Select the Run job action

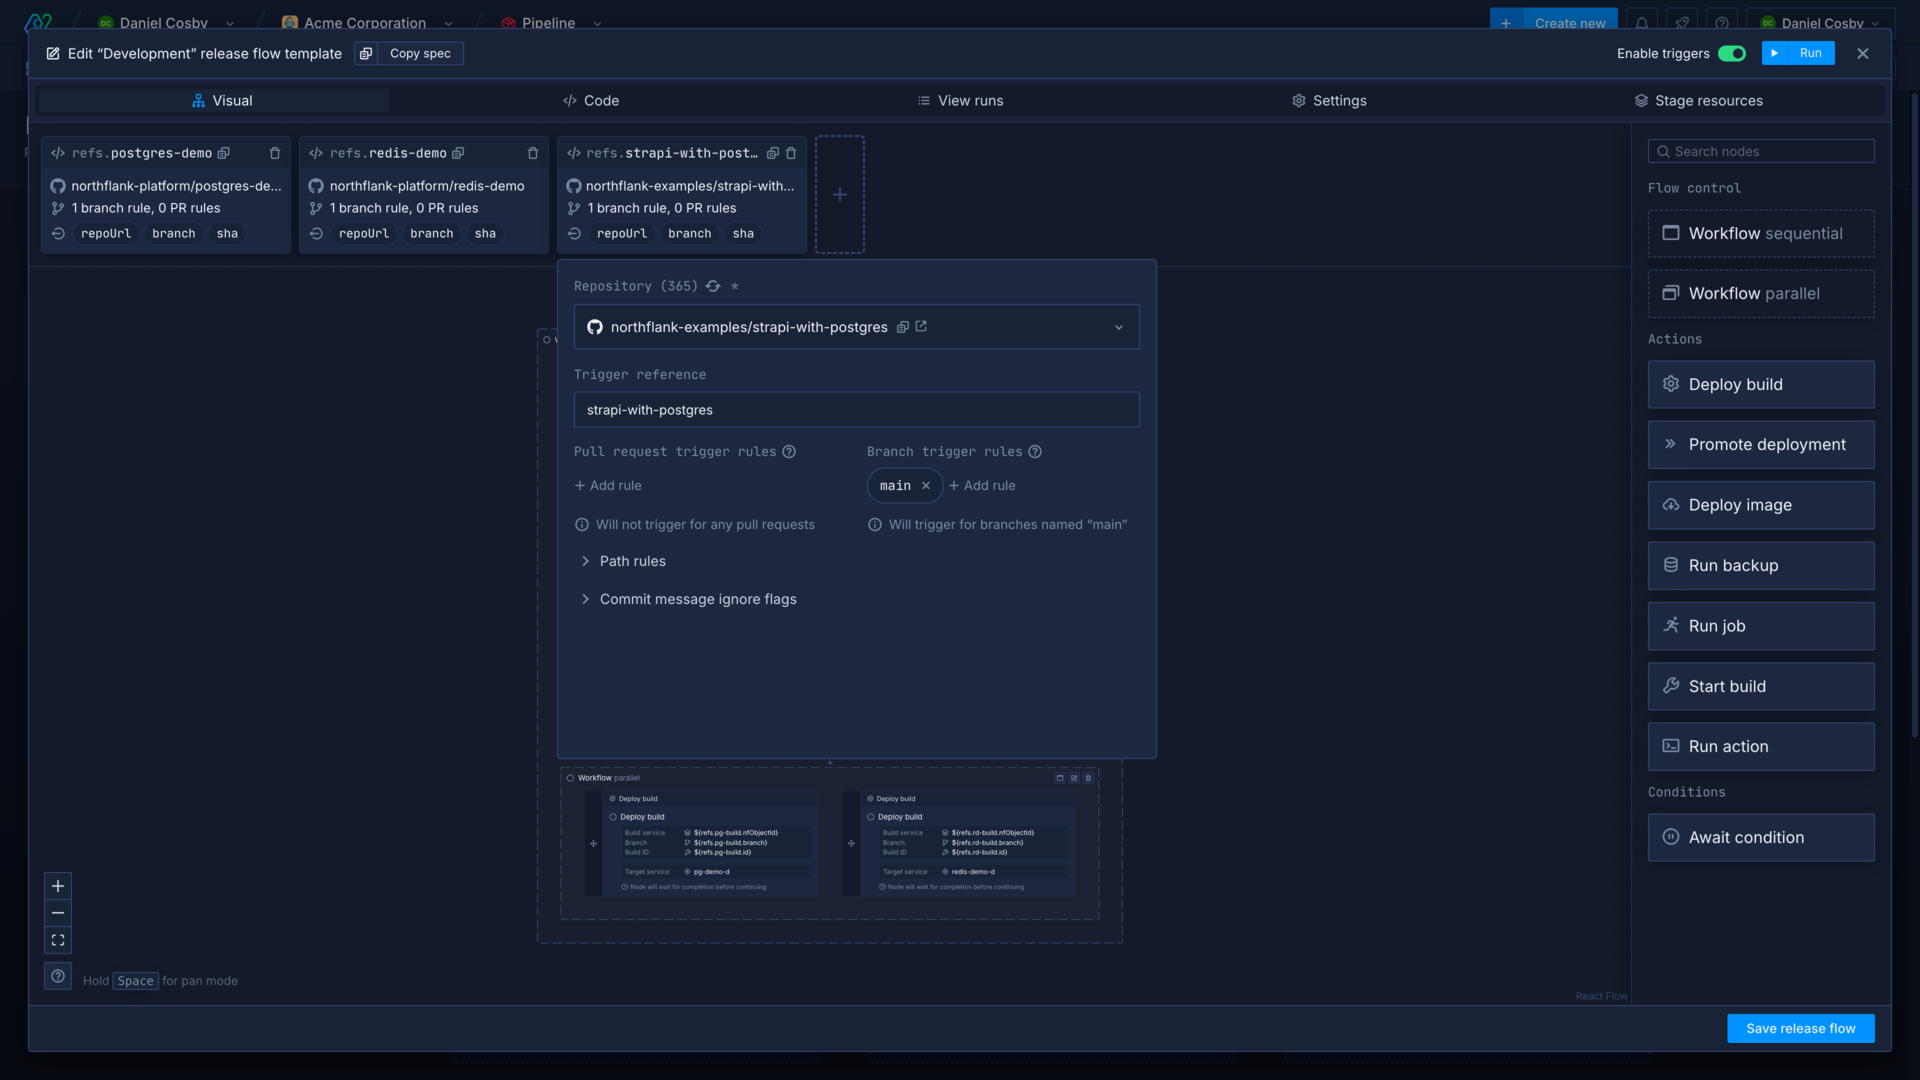(x=1761, y=627)
